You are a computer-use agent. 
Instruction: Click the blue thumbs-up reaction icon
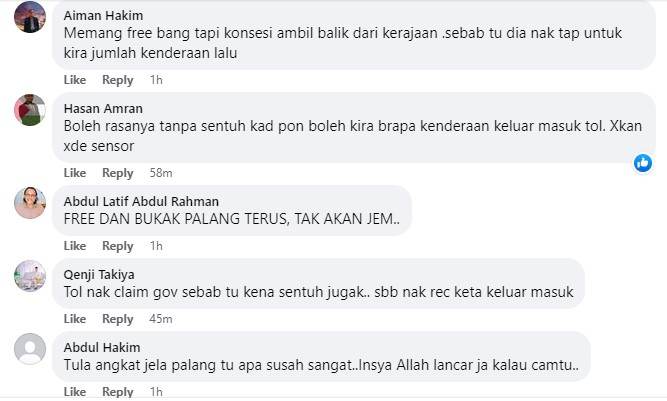tap(643, 163)
